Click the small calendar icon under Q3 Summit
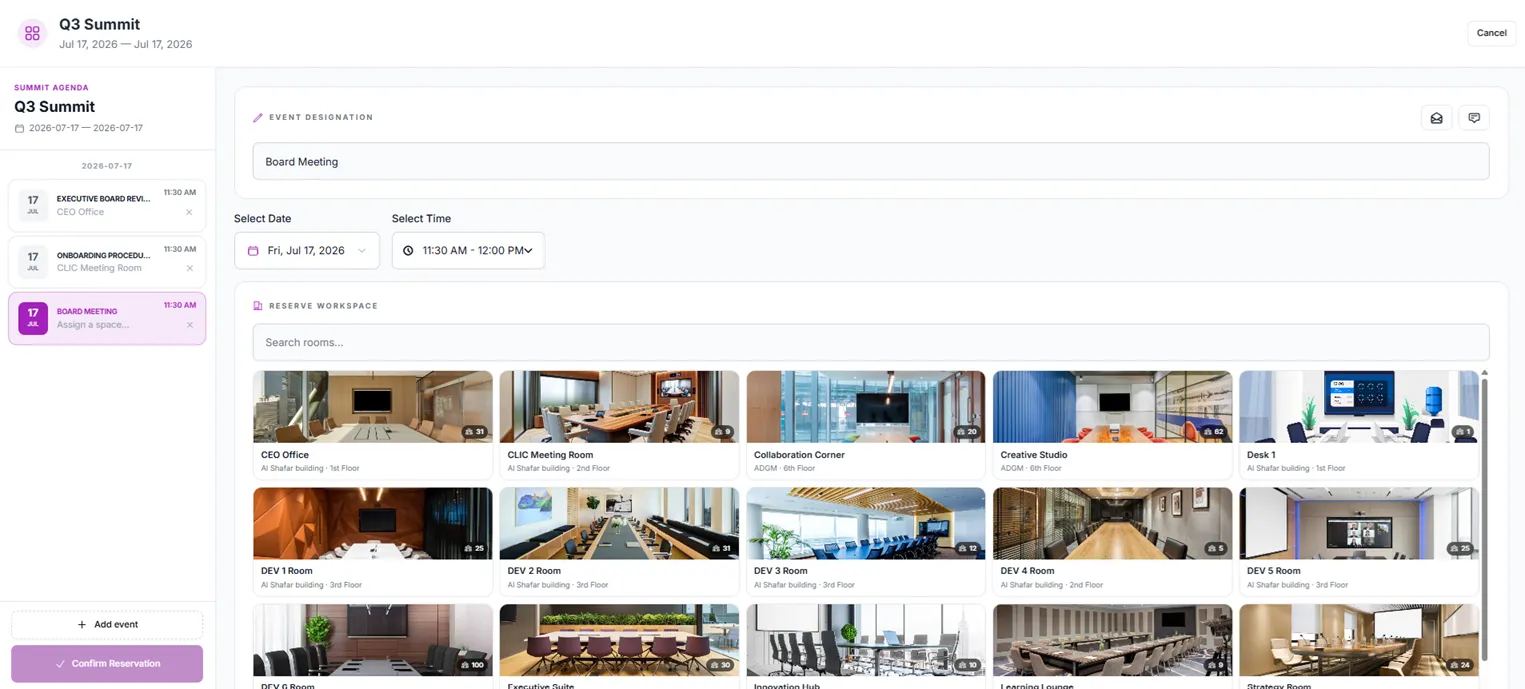Viewport: 1525px width, 689px height. tap(19, 129)
